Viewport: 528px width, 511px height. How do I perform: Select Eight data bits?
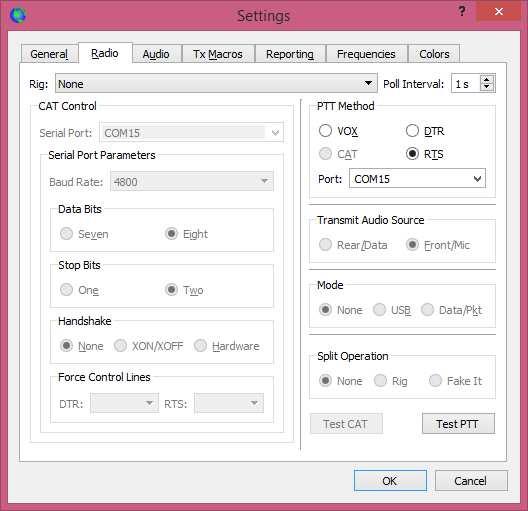click(186, 234)
